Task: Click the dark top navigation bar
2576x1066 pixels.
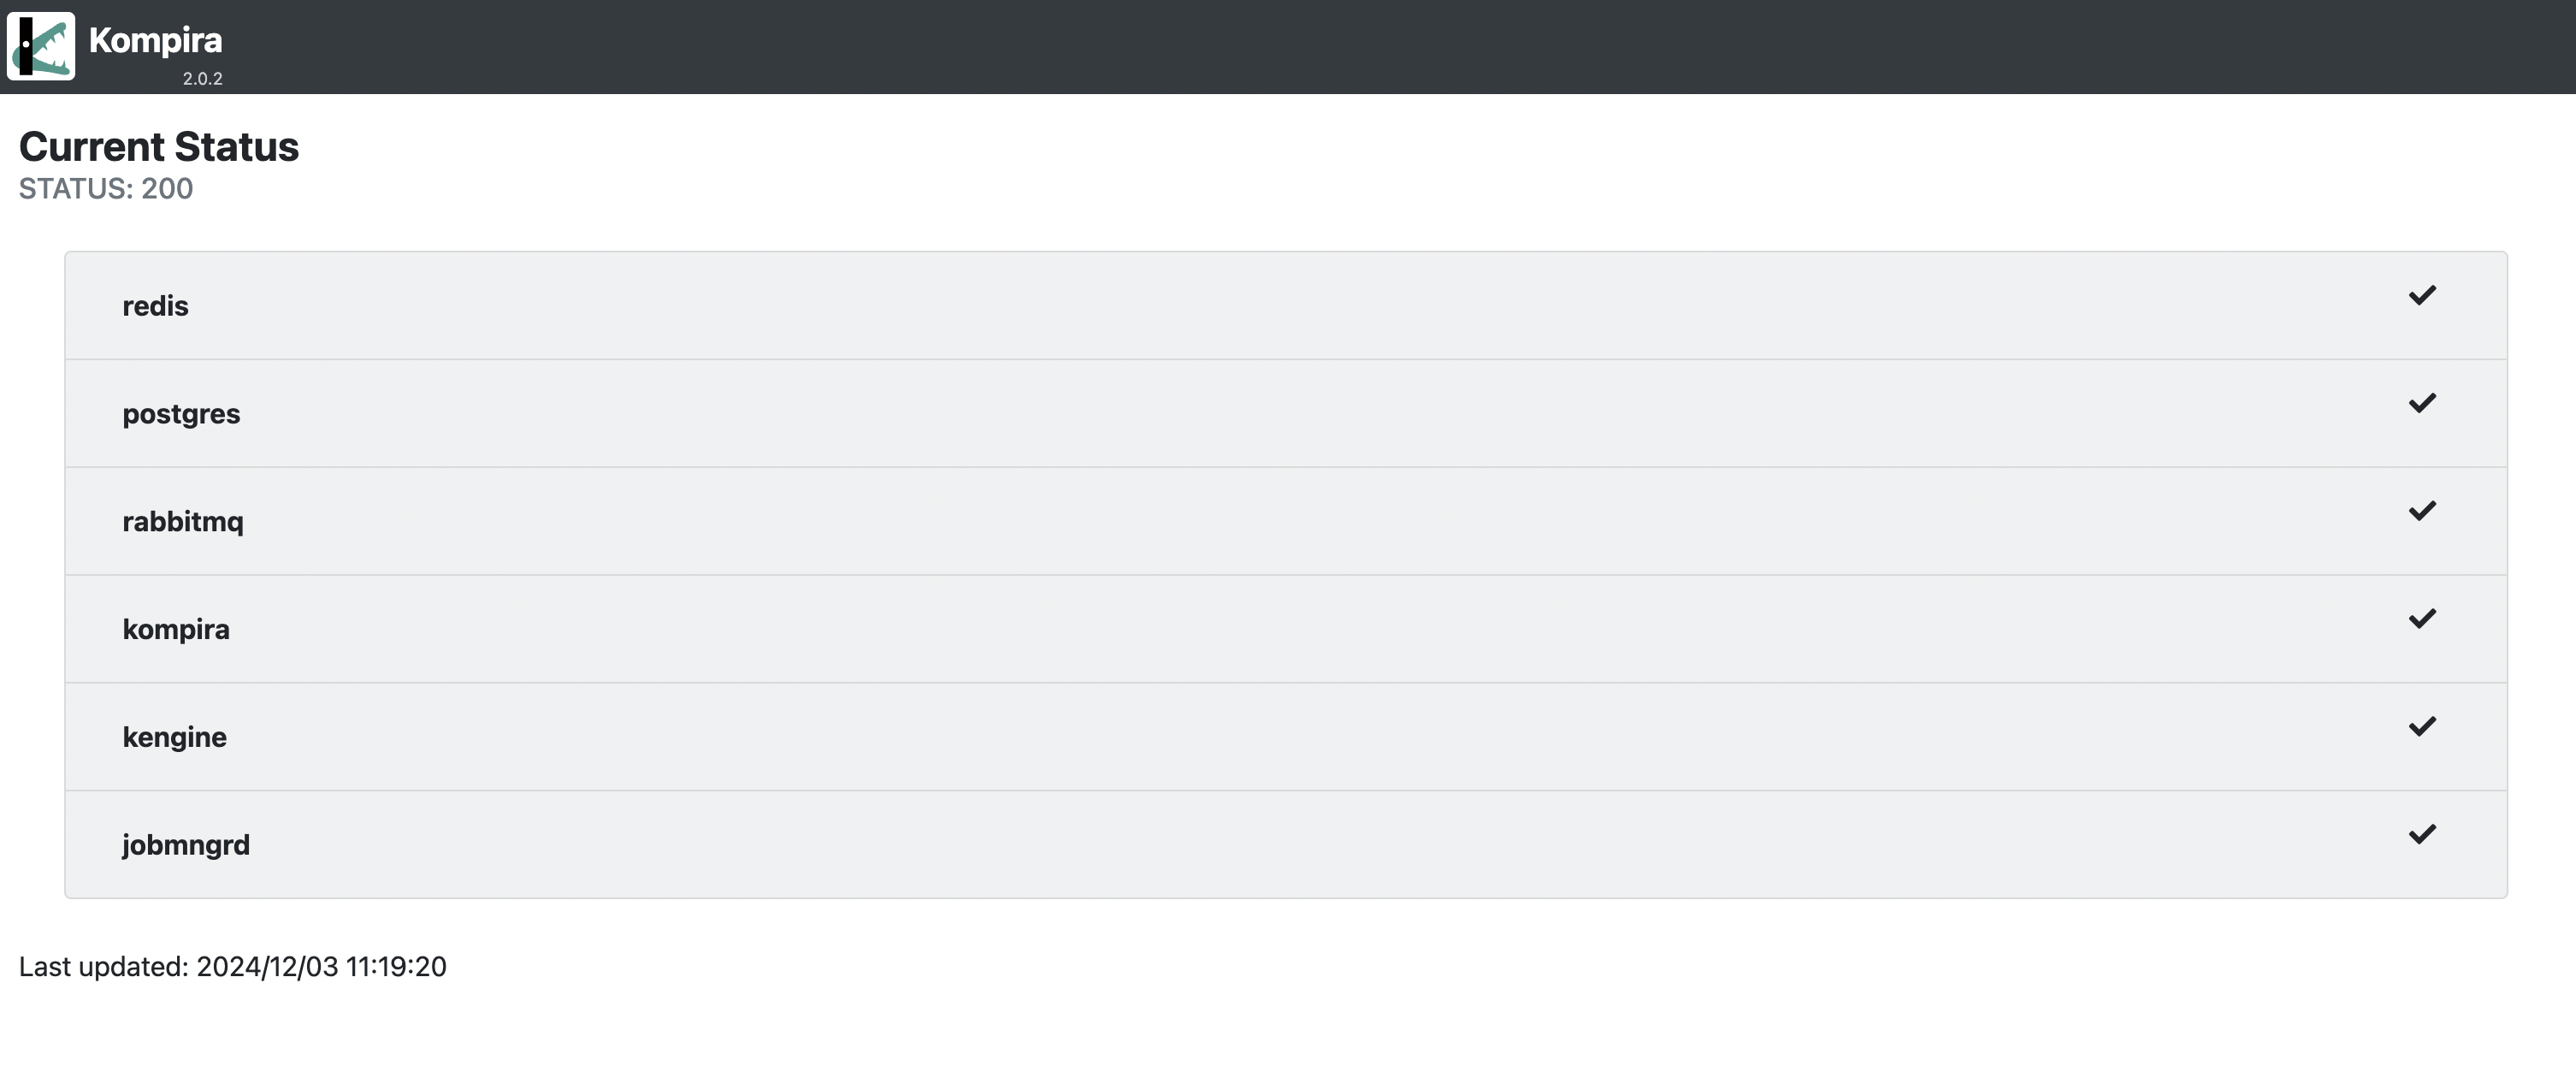Action: pos(1400,47)
